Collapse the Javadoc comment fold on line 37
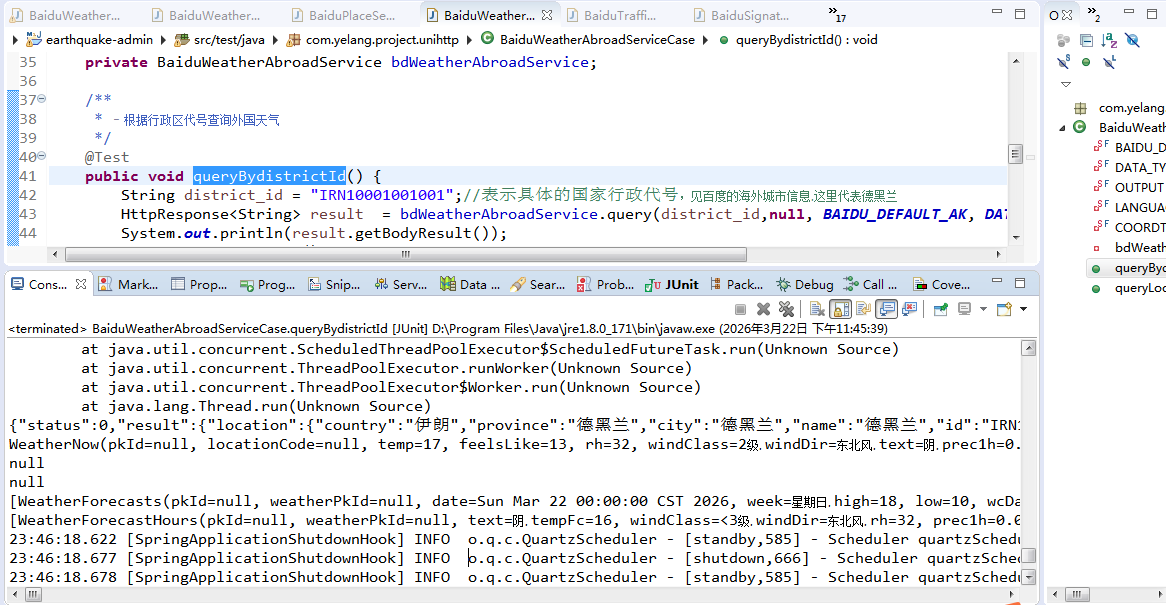This screenshot has width=1166, height=605. (x=42, y=98)
